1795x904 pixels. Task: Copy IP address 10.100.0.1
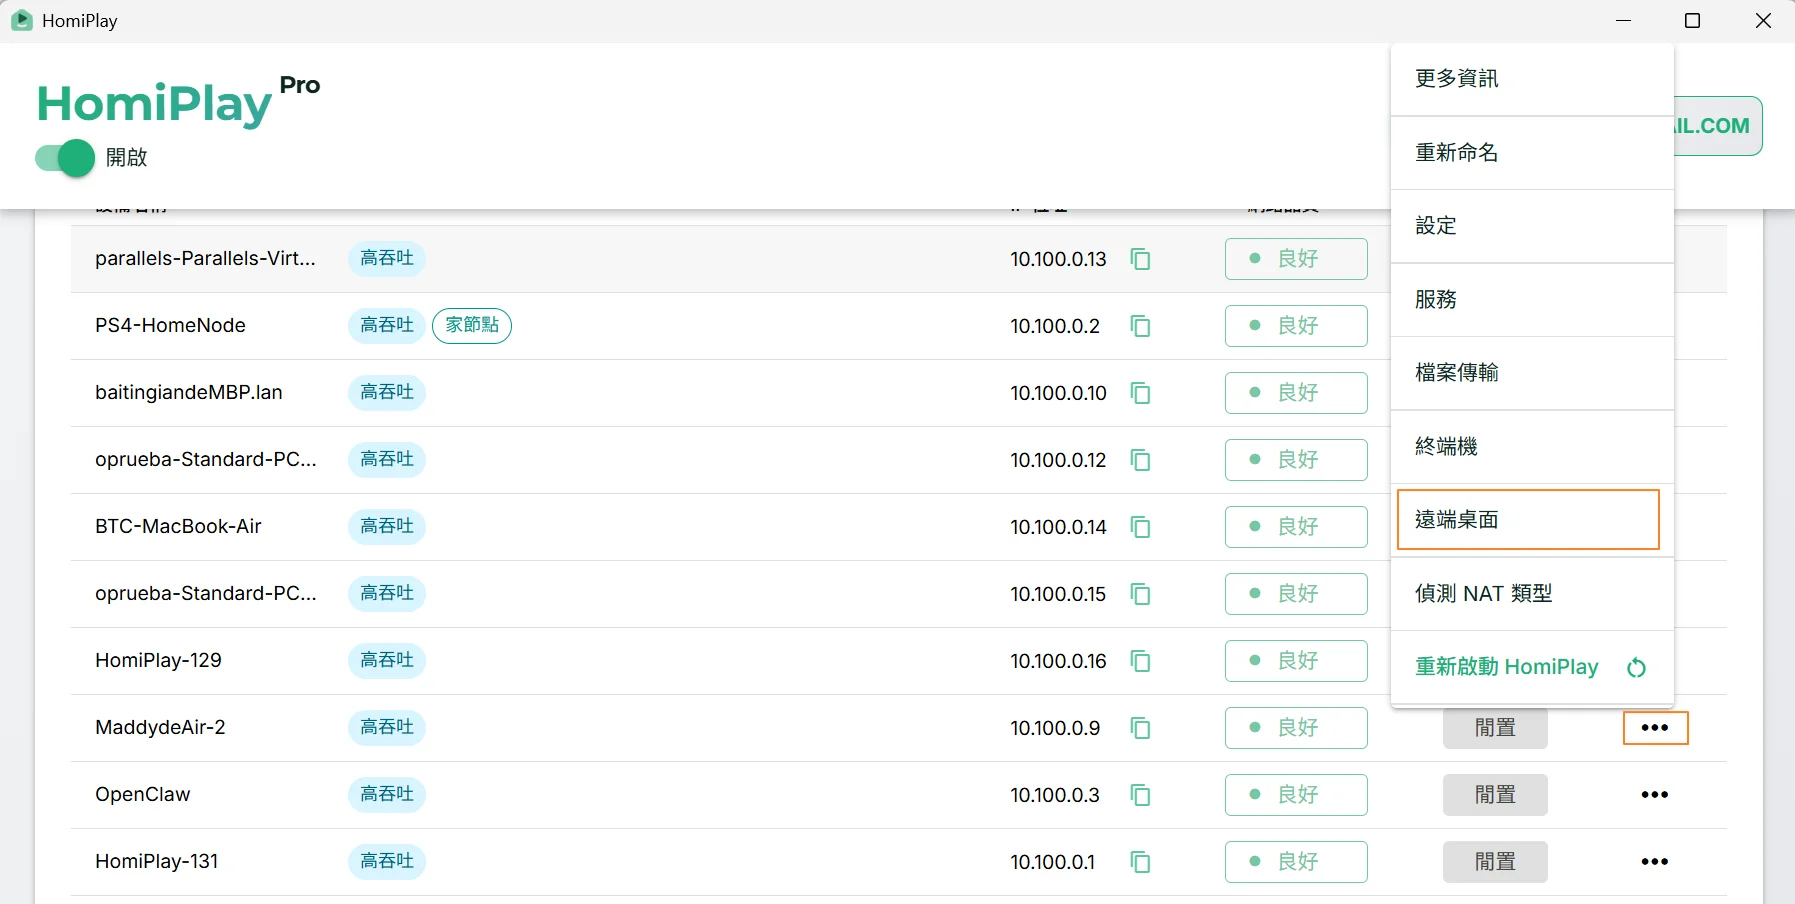point(1140,862)
